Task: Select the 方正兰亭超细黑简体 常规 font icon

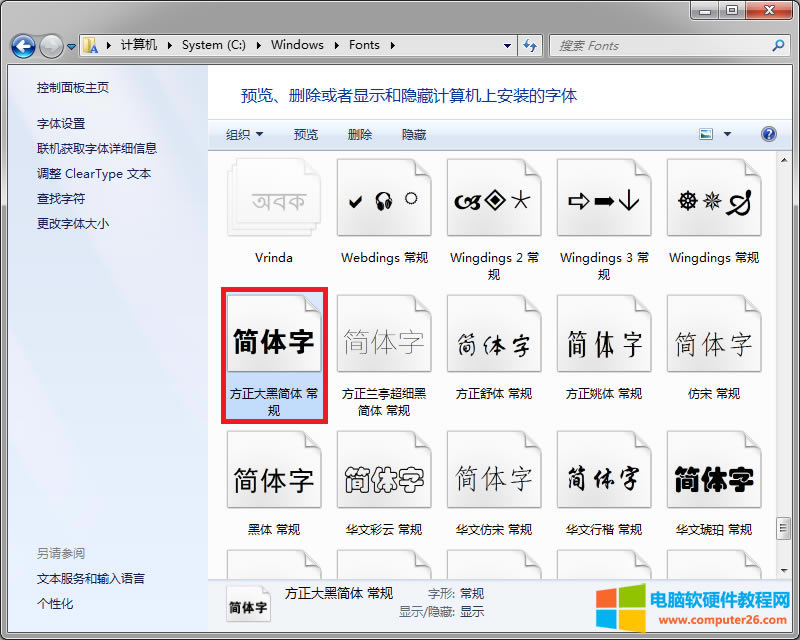Action: pos(384,334)
